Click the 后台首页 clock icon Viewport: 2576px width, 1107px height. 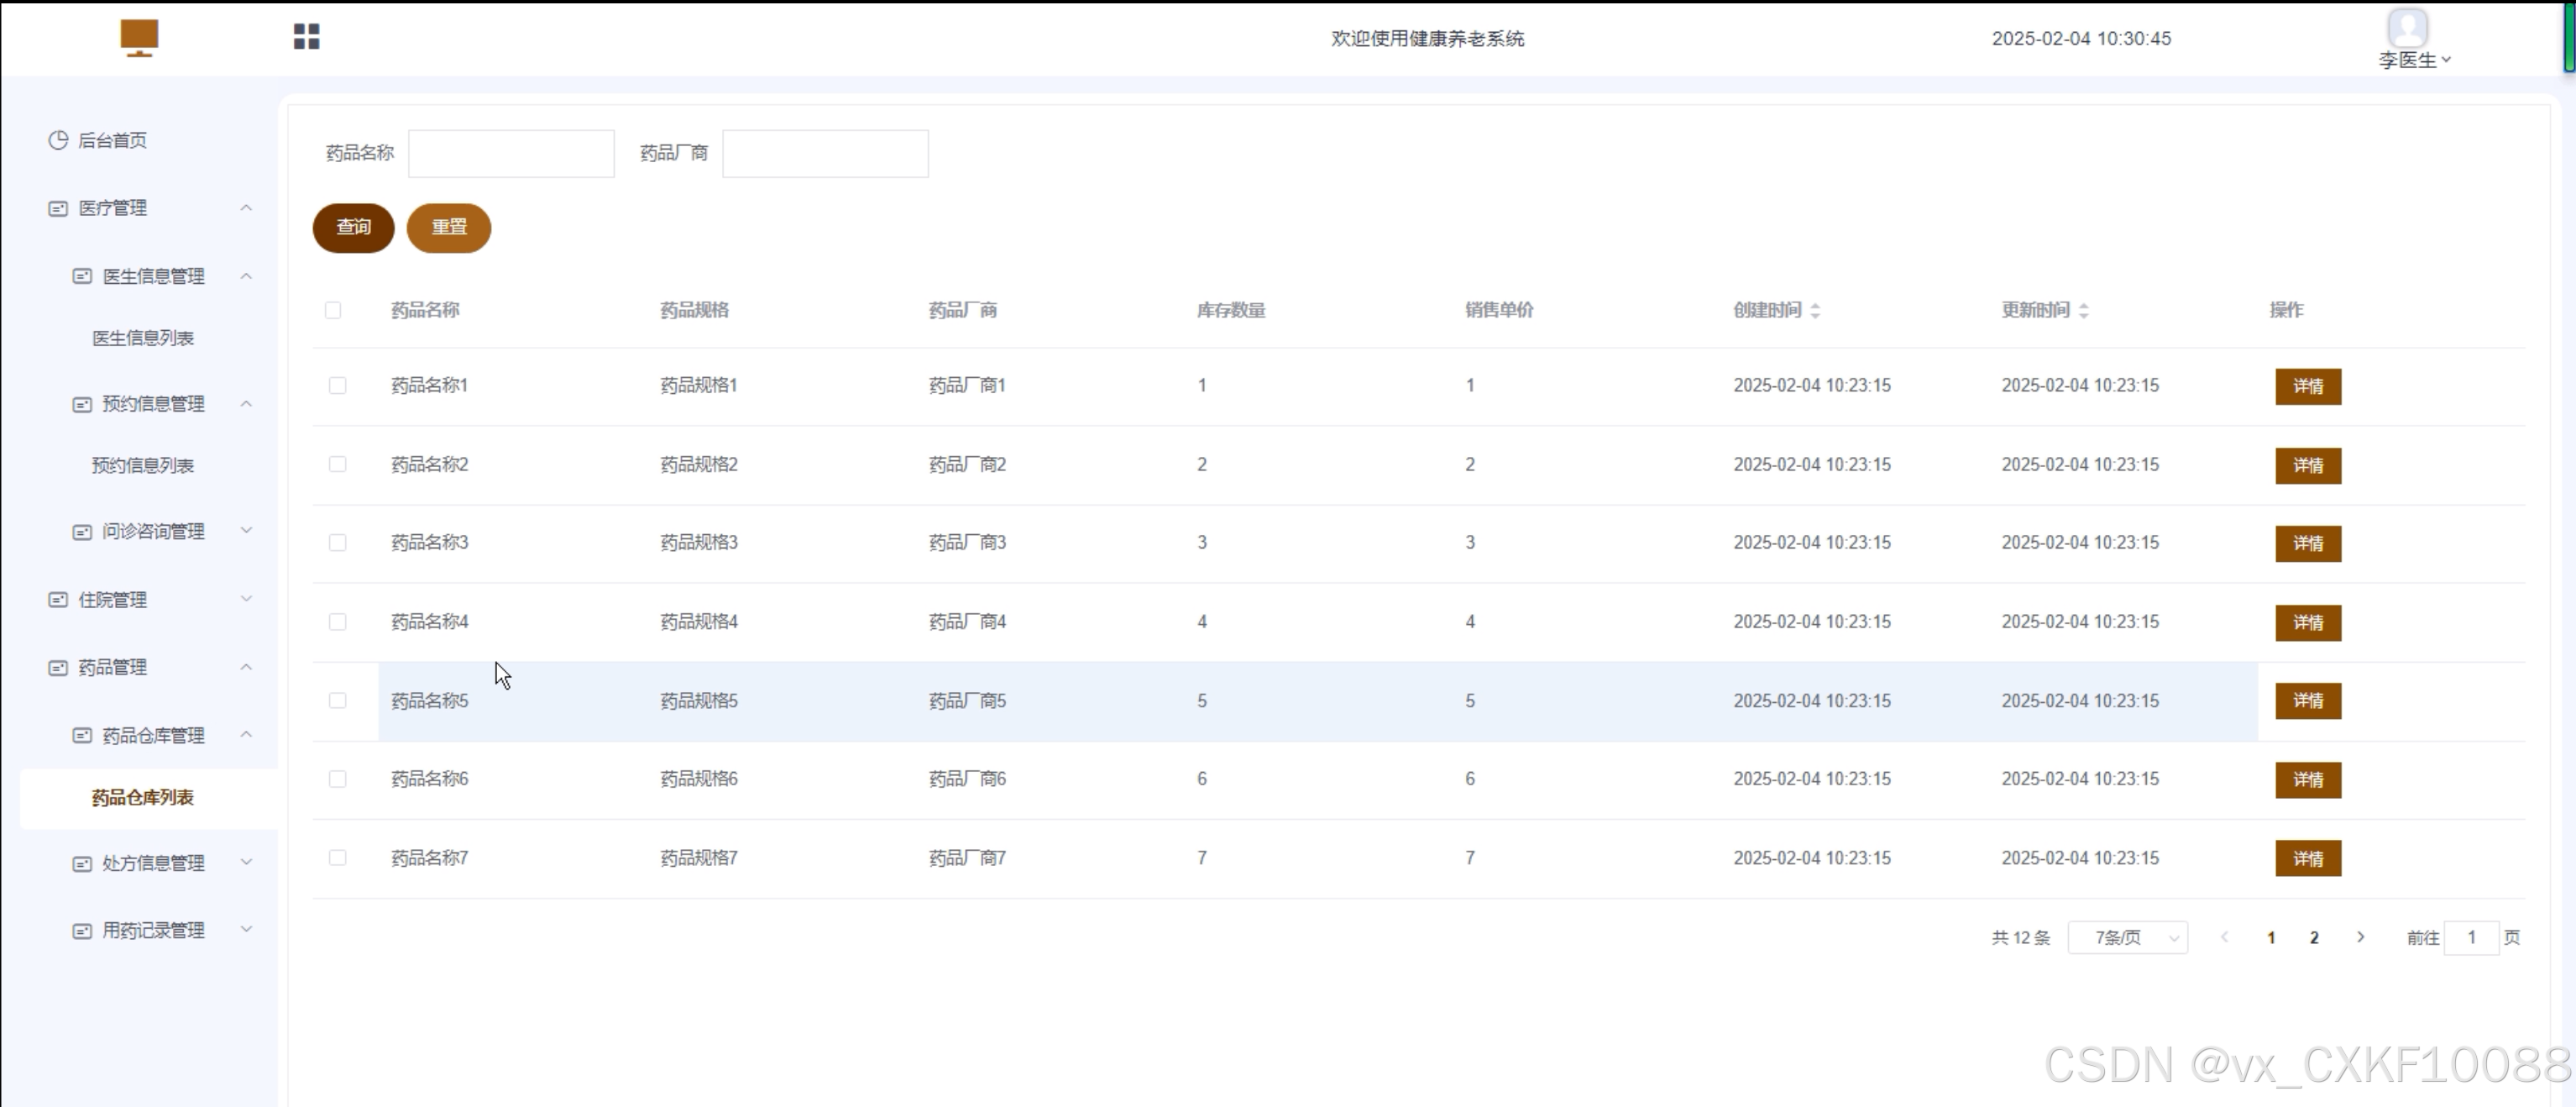point(58,140)
